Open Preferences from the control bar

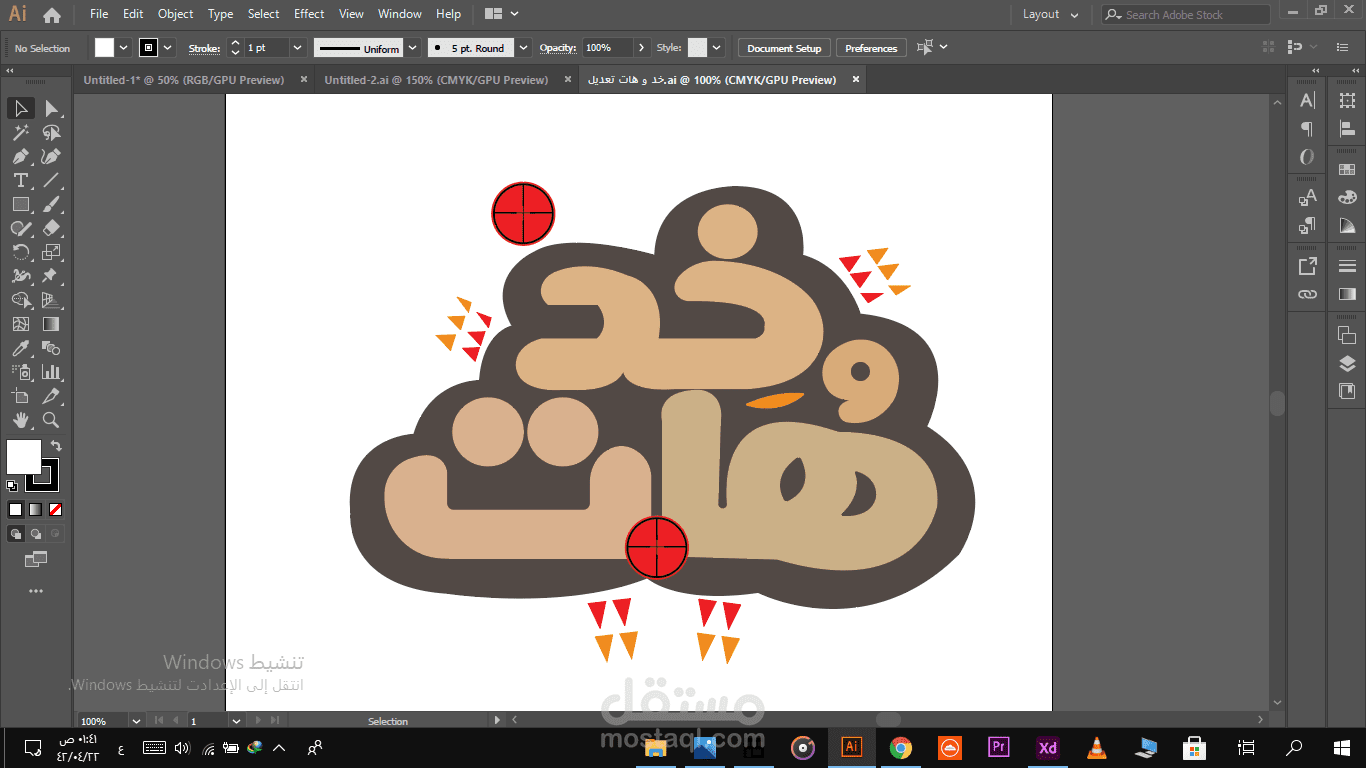[870, 47]
